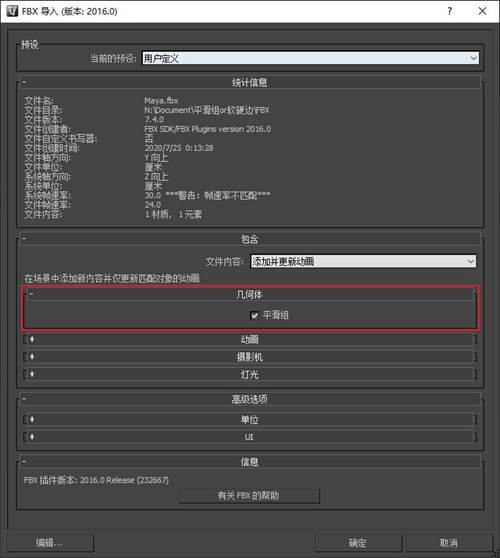Open the 当前的预设 dropdown
Viewport: 500px width, 558px height.
click(x=310, y=58)
